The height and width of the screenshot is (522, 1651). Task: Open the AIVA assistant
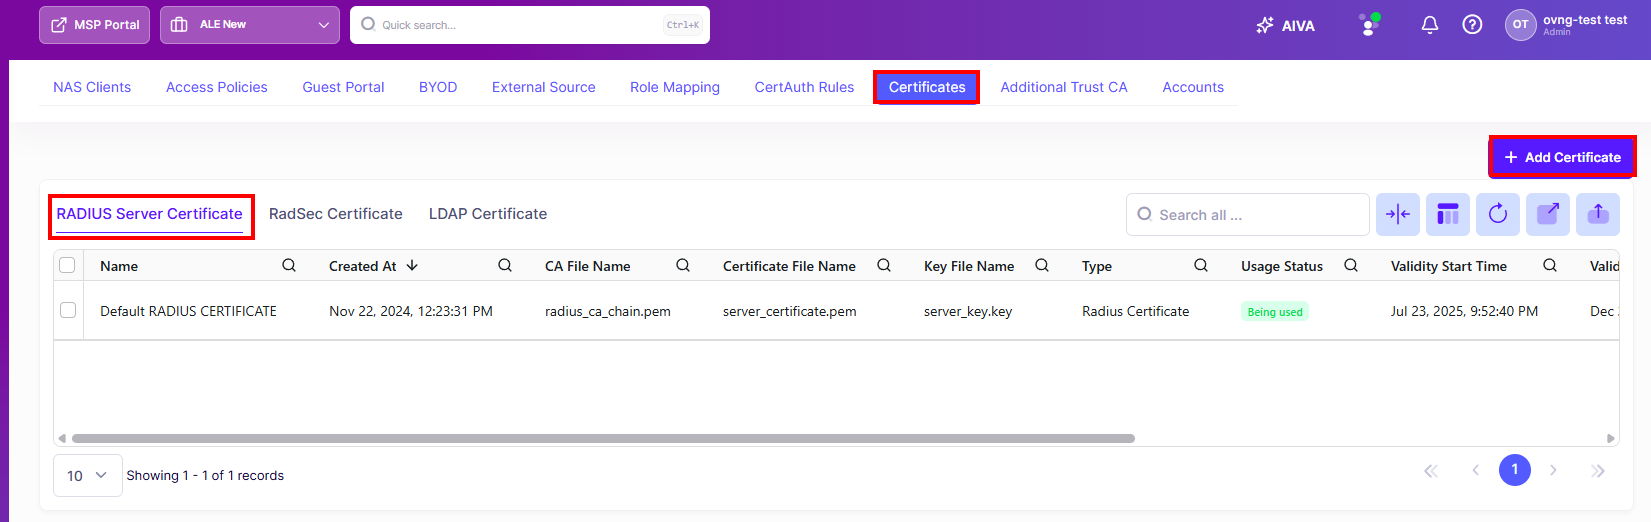coord(1286,25)
